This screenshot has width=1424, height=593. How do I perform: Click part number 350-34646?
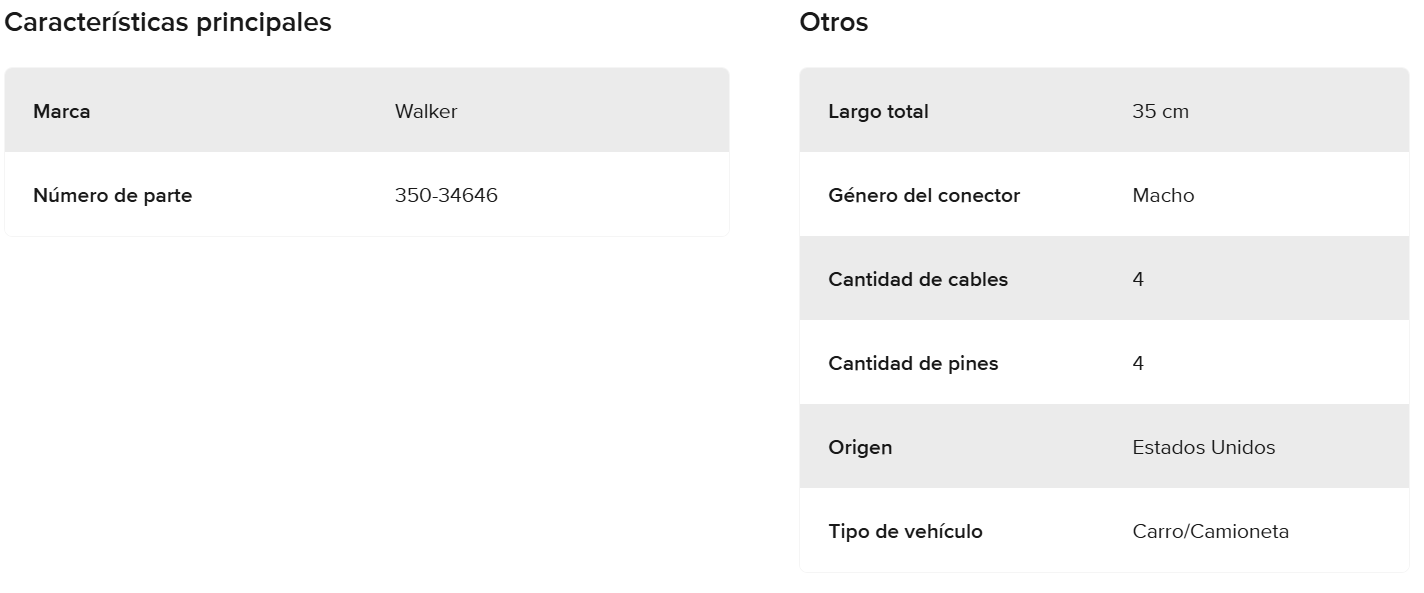(x=446, y=195)
